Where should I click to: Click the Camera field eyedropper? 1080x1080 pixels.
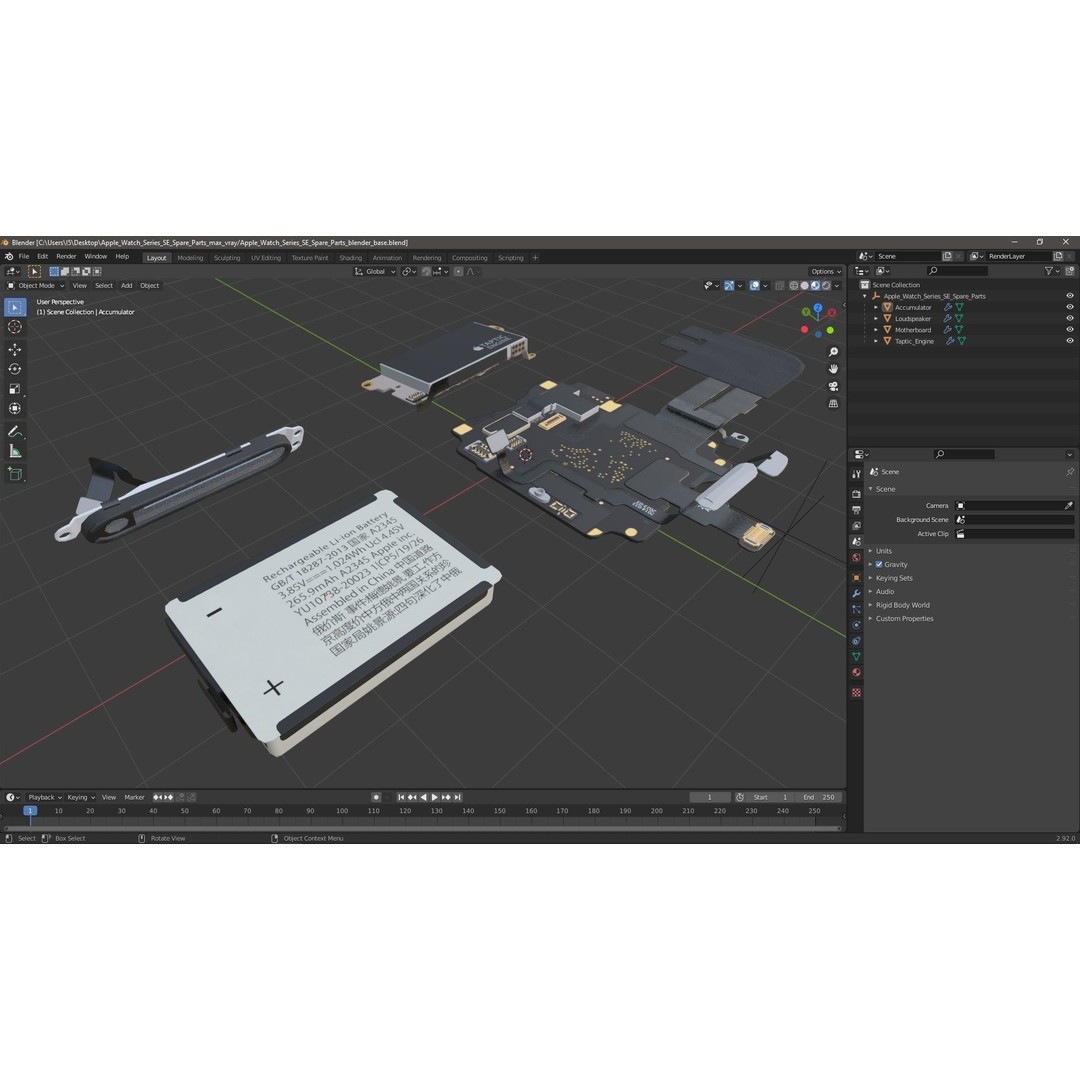tap(1068, 506)
